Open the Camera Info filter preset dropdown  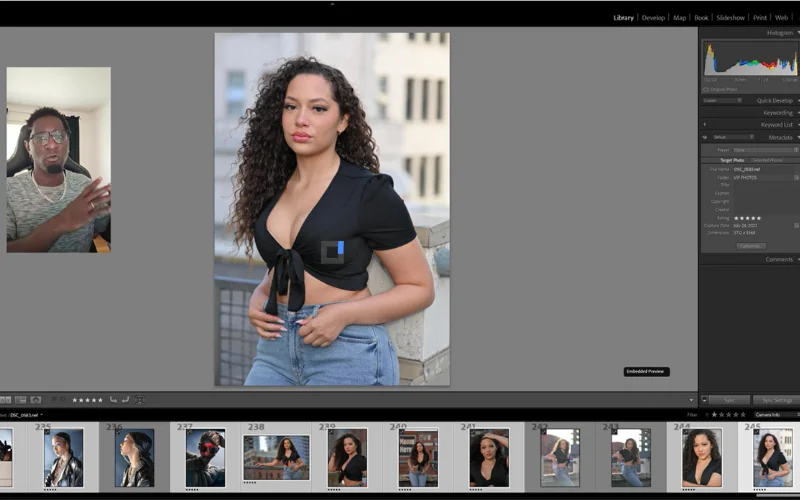(x=774, y=414)
